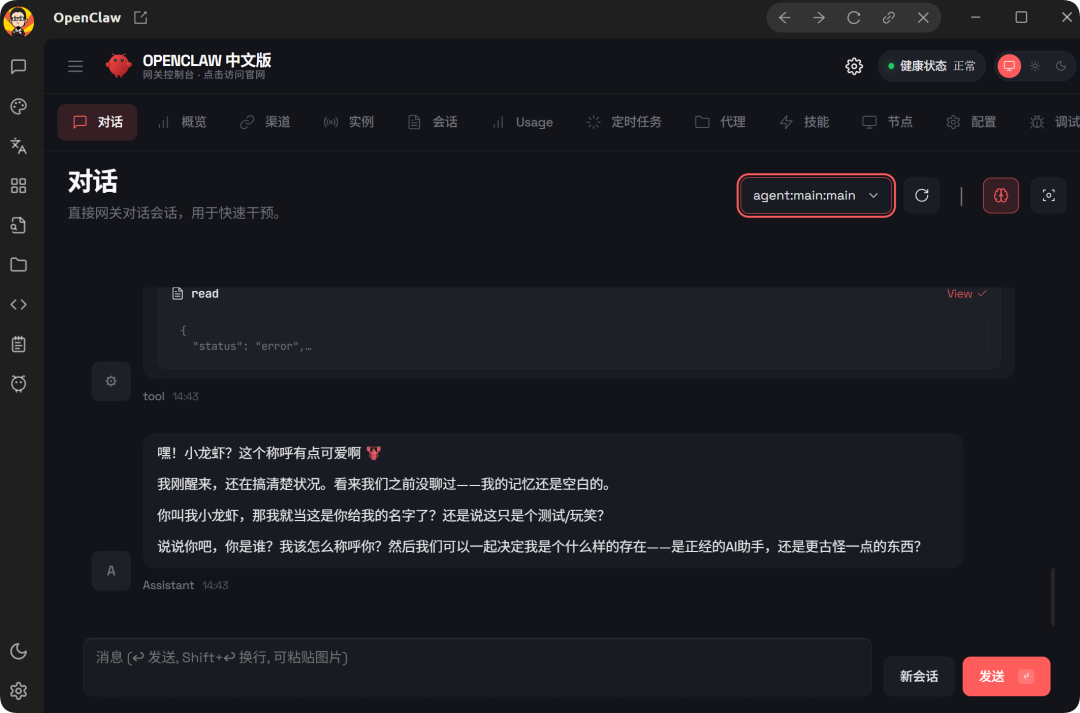Refresh the conversation with the reload icon
This screenshot has height=713, width=1080.
(921, 196)
